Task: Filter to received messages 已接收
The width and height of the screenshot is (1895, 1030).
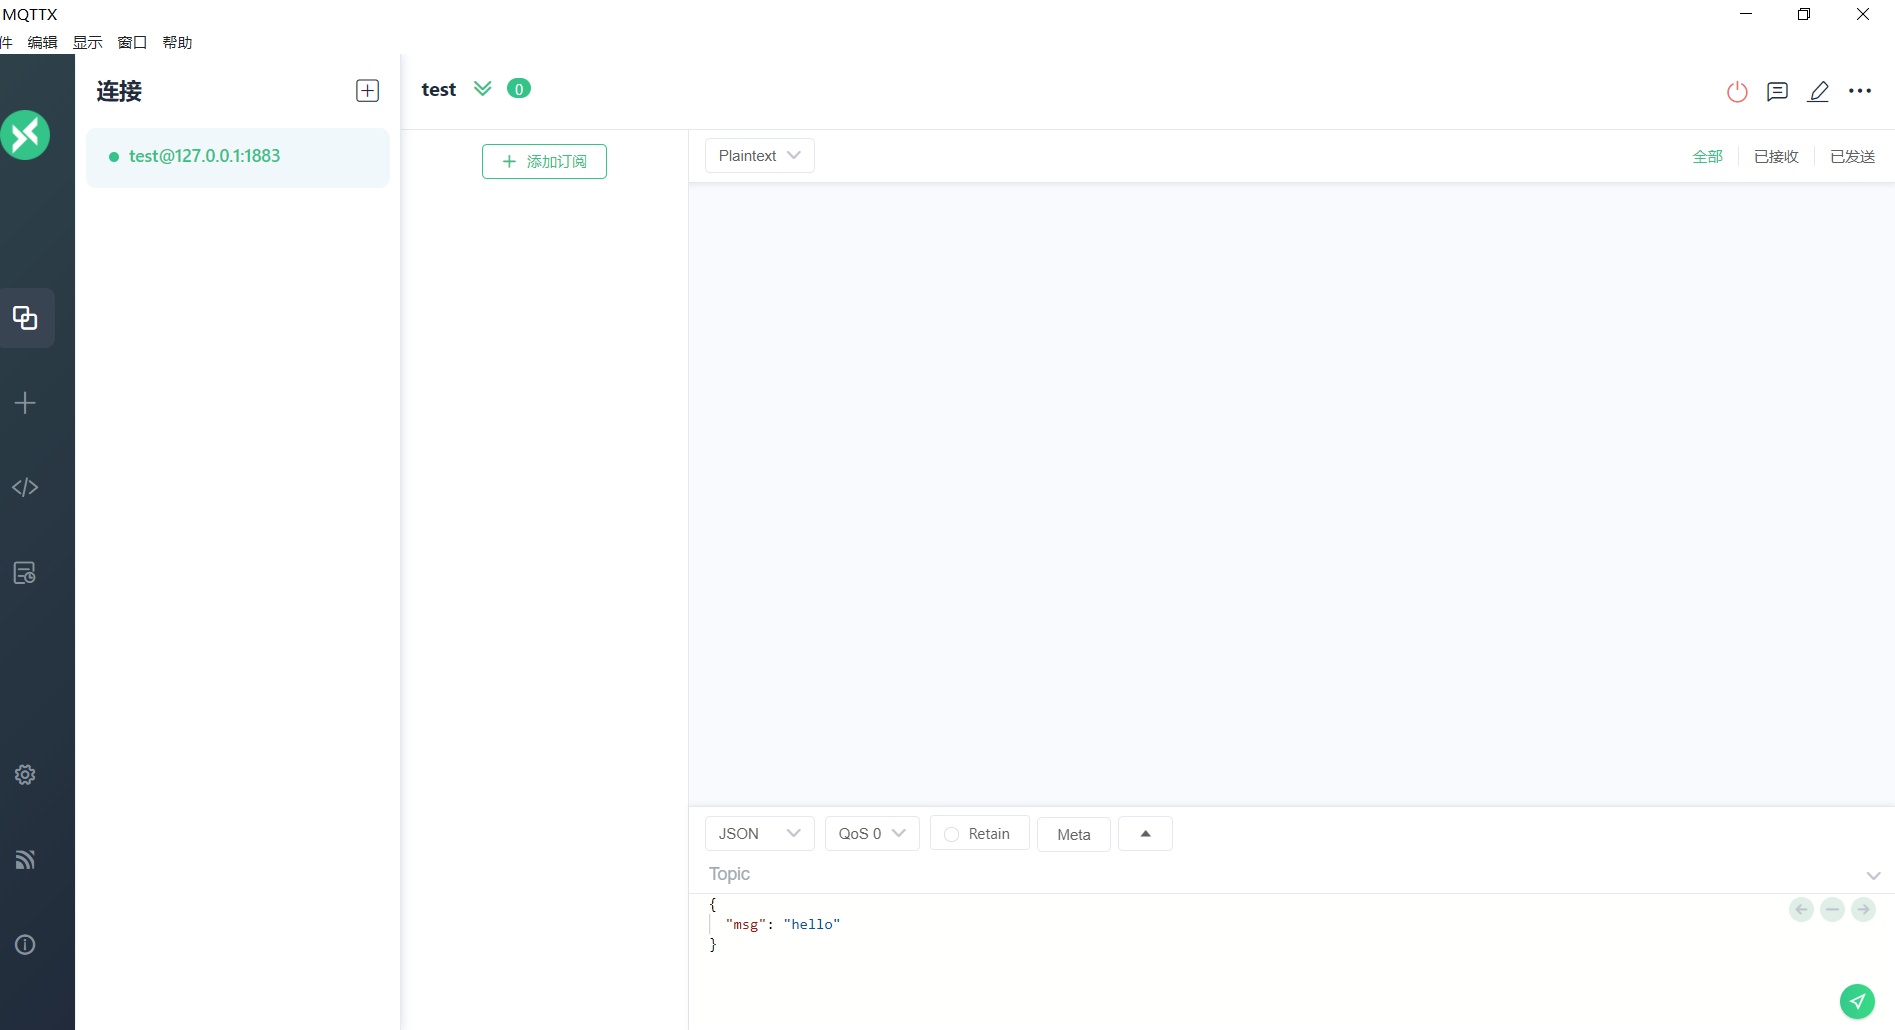Action: click(1776, 157)
